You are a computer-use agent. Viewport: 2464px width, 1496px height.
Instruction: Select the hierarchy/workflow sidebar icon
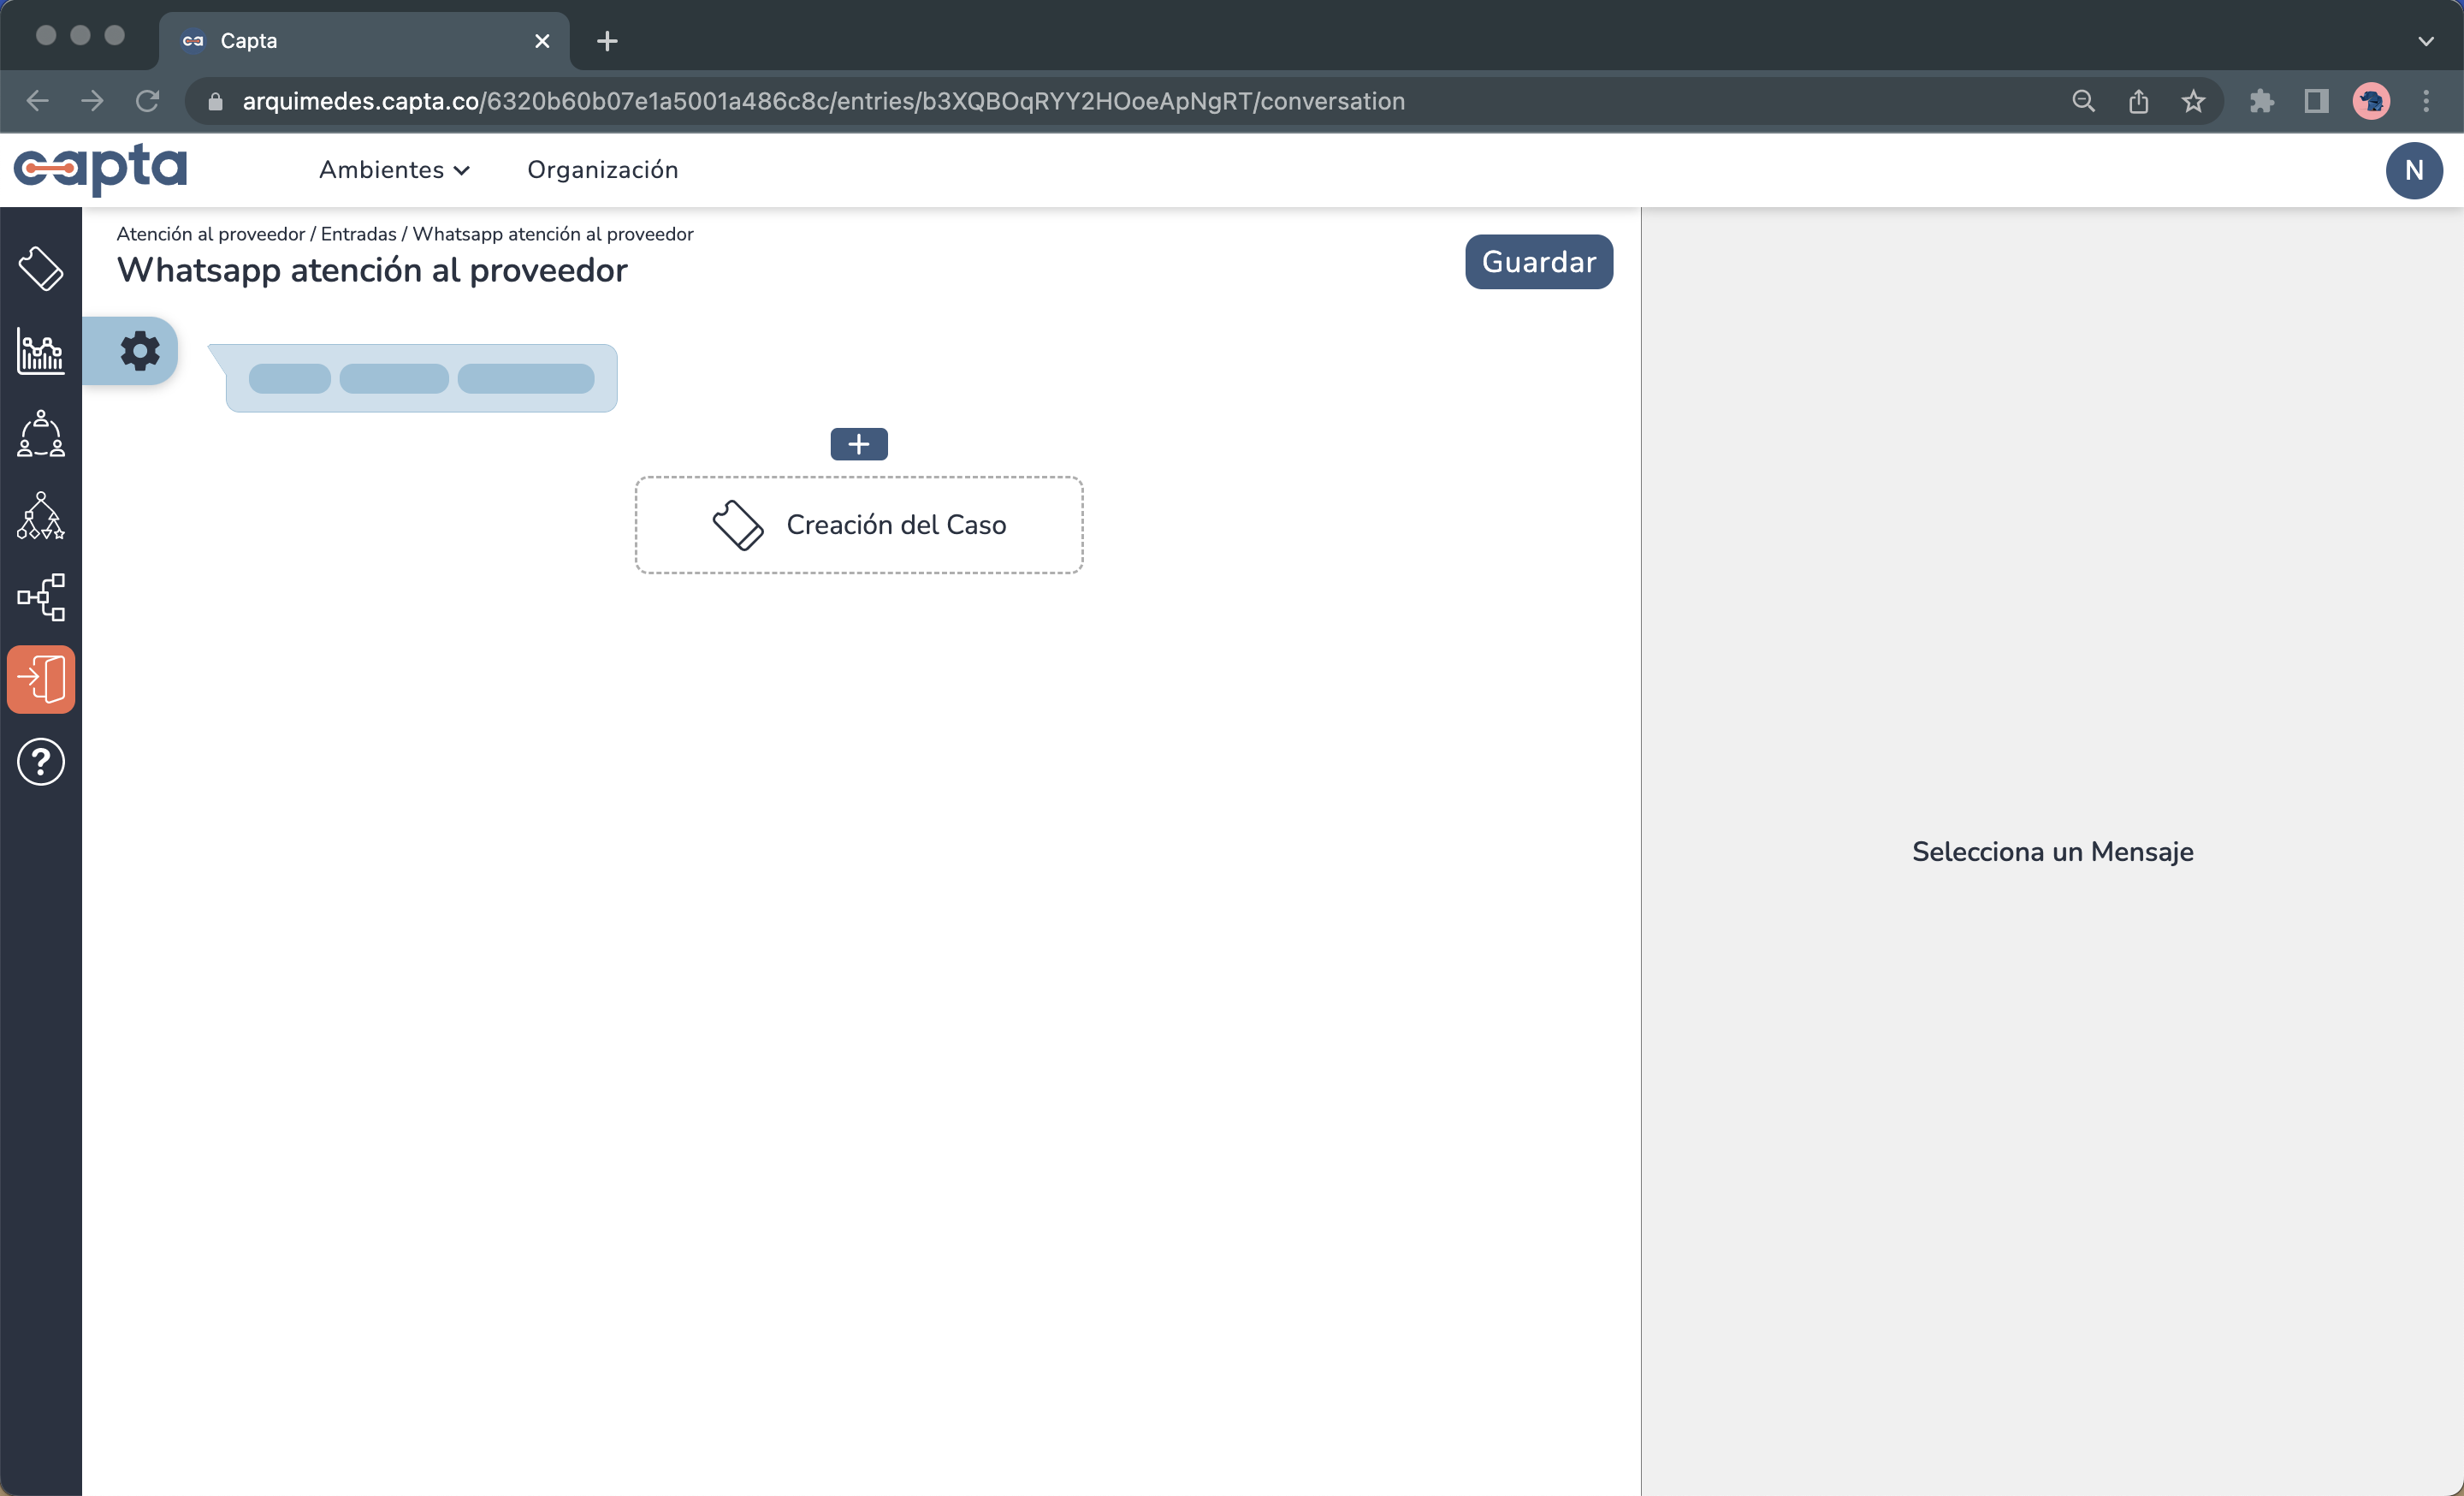click(41, 516)
